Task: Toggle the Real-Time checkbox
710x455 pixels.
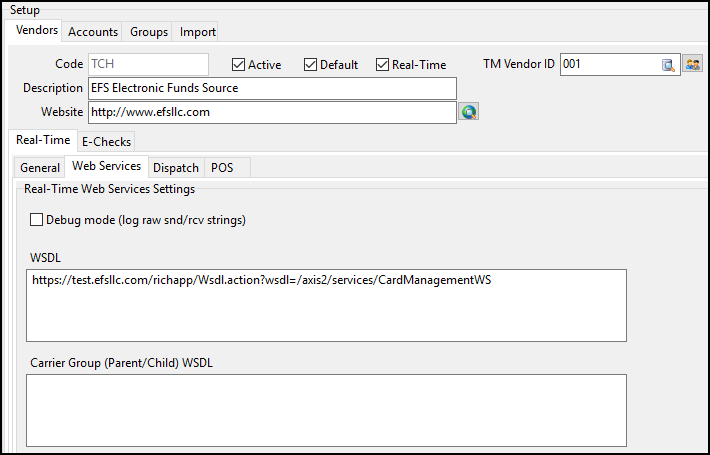Action: click(x=382, y=65)
